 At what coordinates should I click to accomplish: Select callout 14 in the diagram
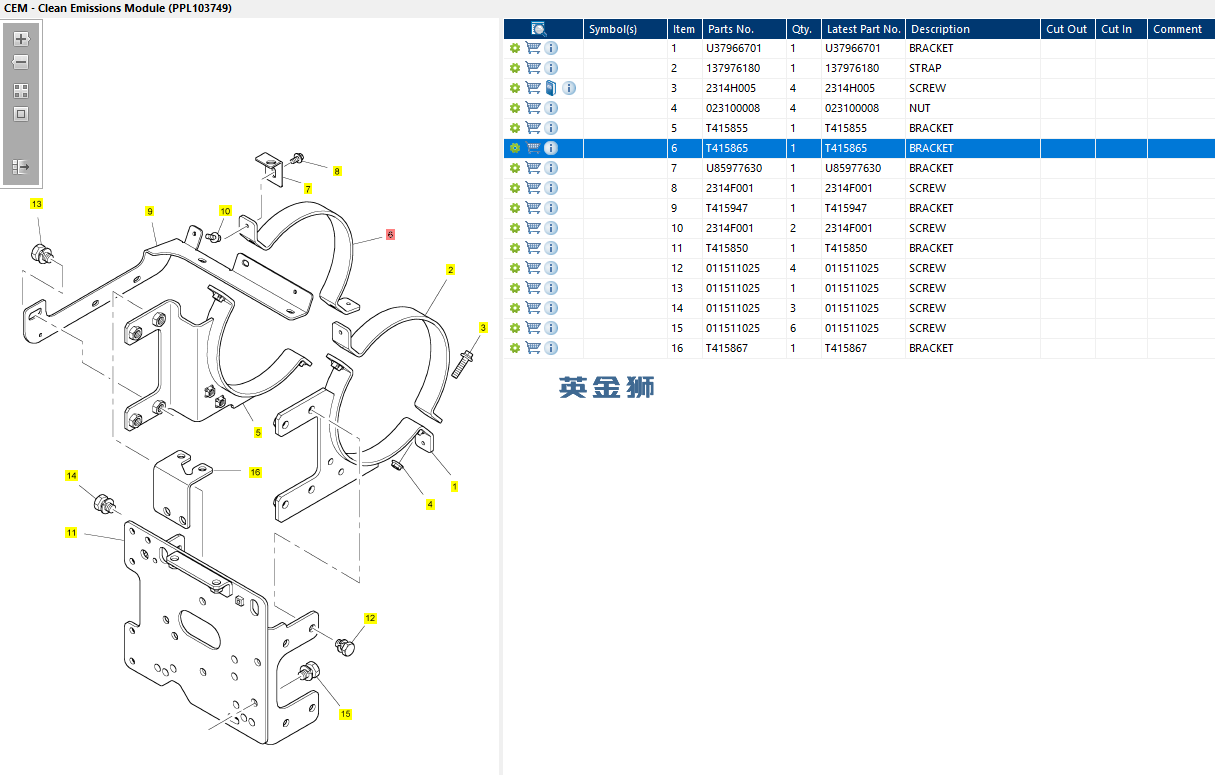[x=71, y=476]
